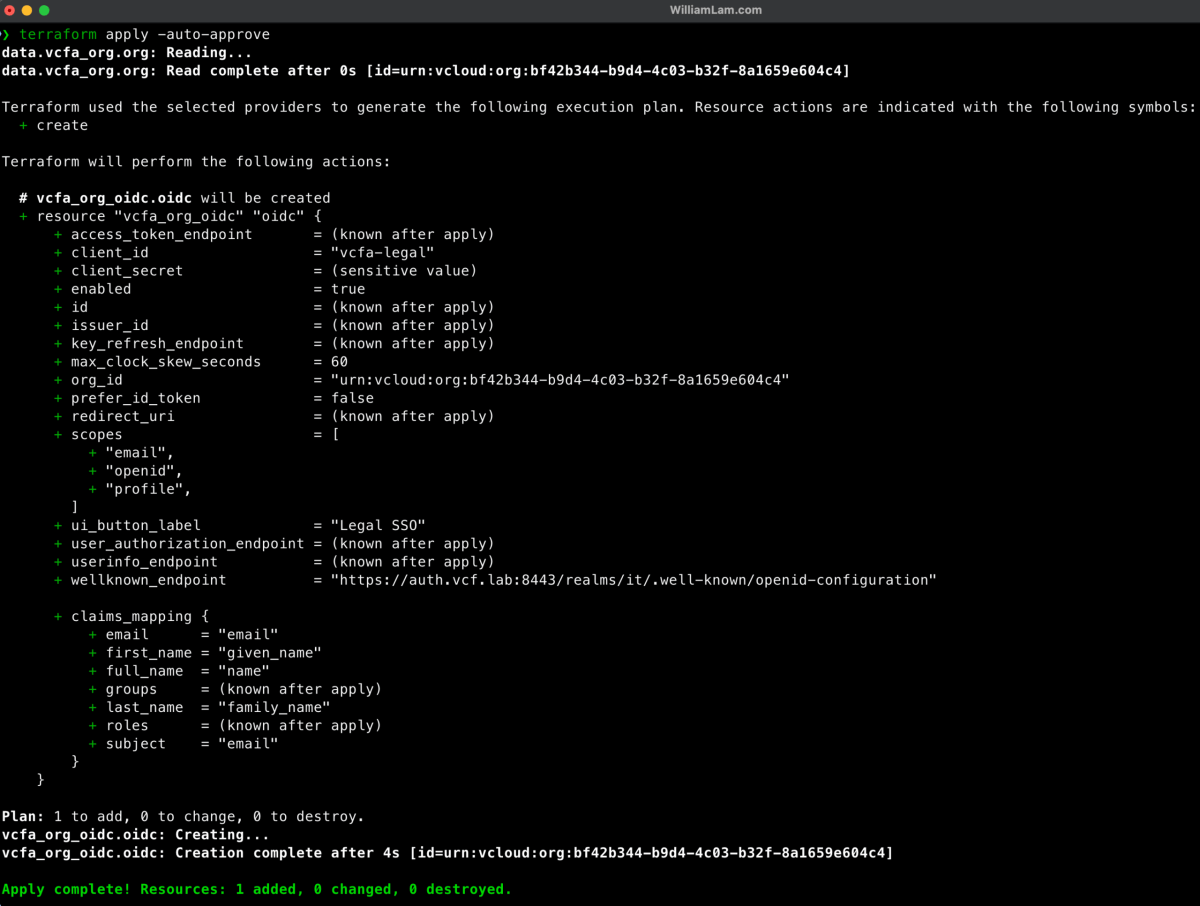Click the red close window control
The image size is (1200, 906).
tap(12, 10)
